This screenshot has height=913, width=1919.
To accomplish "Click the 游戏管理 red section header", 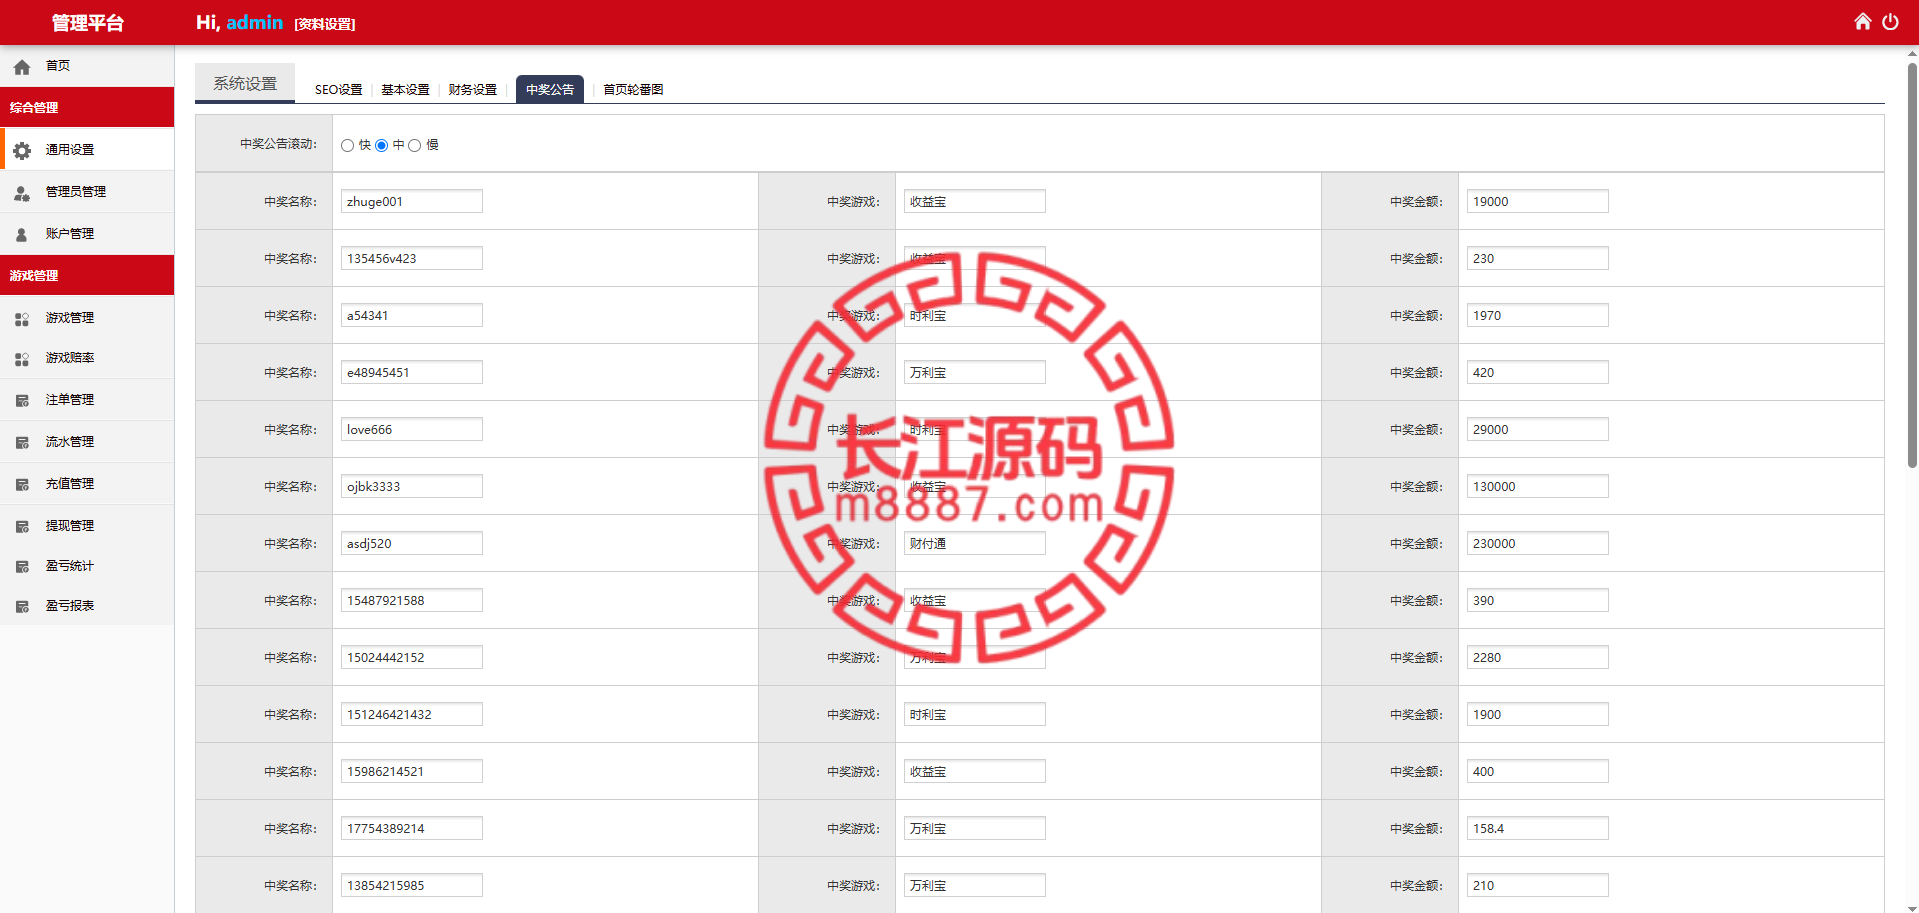I will pos(87,275).
